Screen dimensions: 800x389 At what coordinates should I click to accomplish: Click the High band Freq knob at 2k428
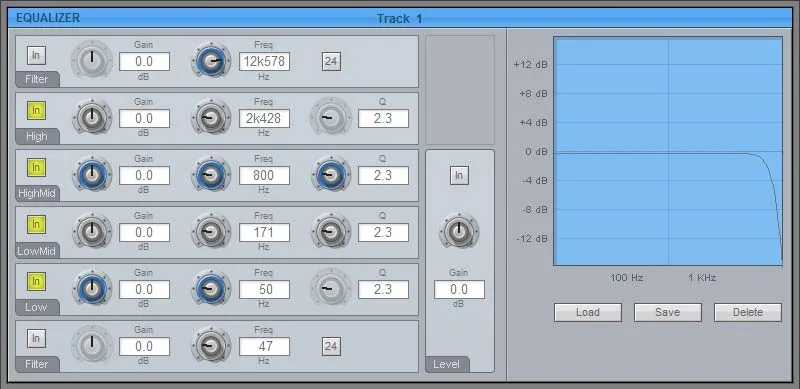point(211,118)
